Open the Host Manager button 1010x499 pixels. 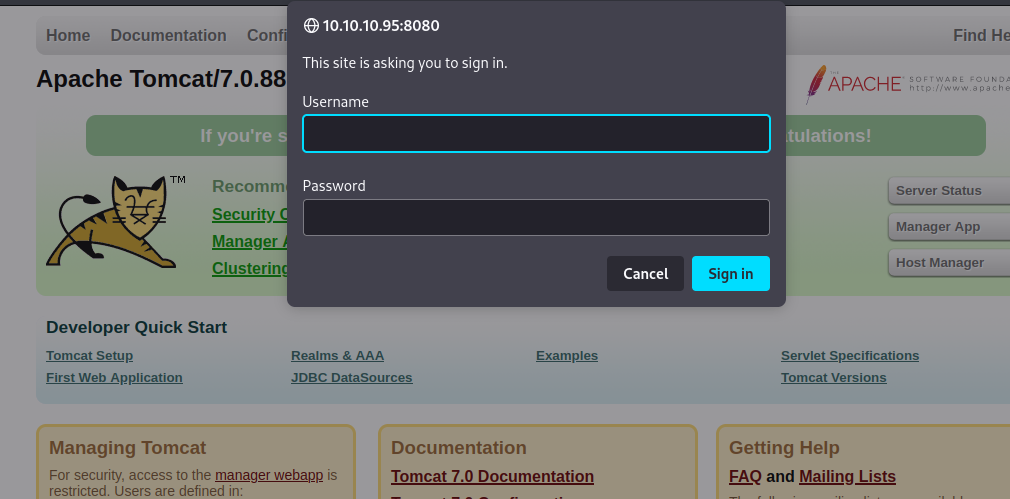click(x=949, y=263)
